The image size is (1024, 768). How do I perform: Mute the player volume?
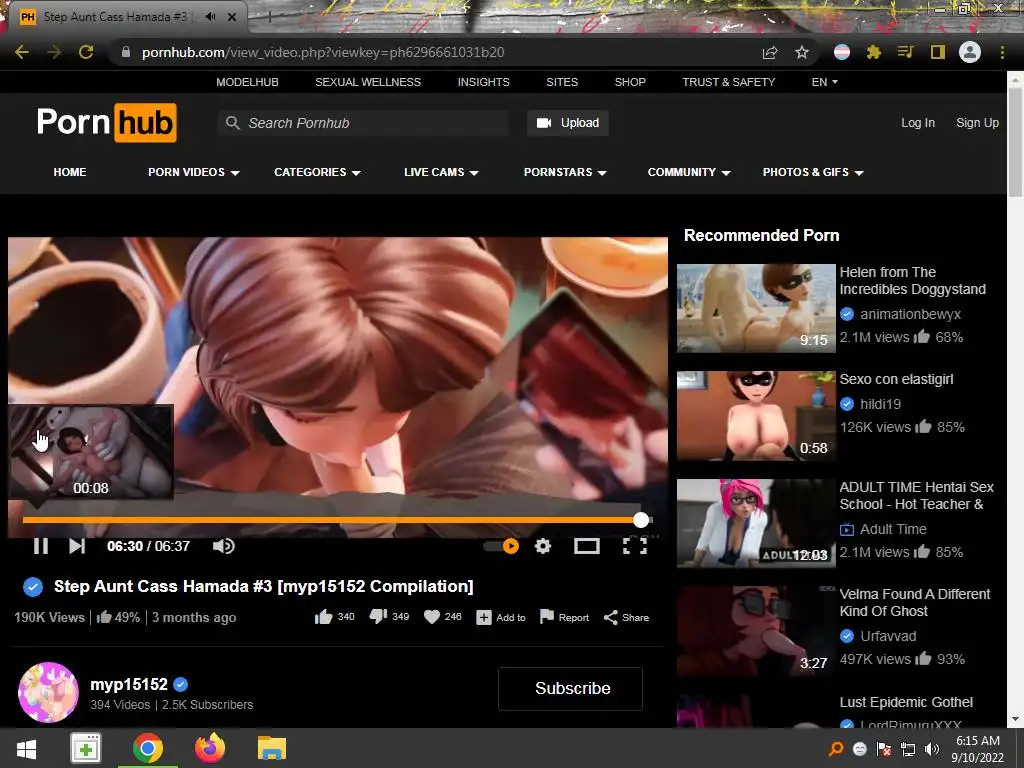[x=223, y=546]
